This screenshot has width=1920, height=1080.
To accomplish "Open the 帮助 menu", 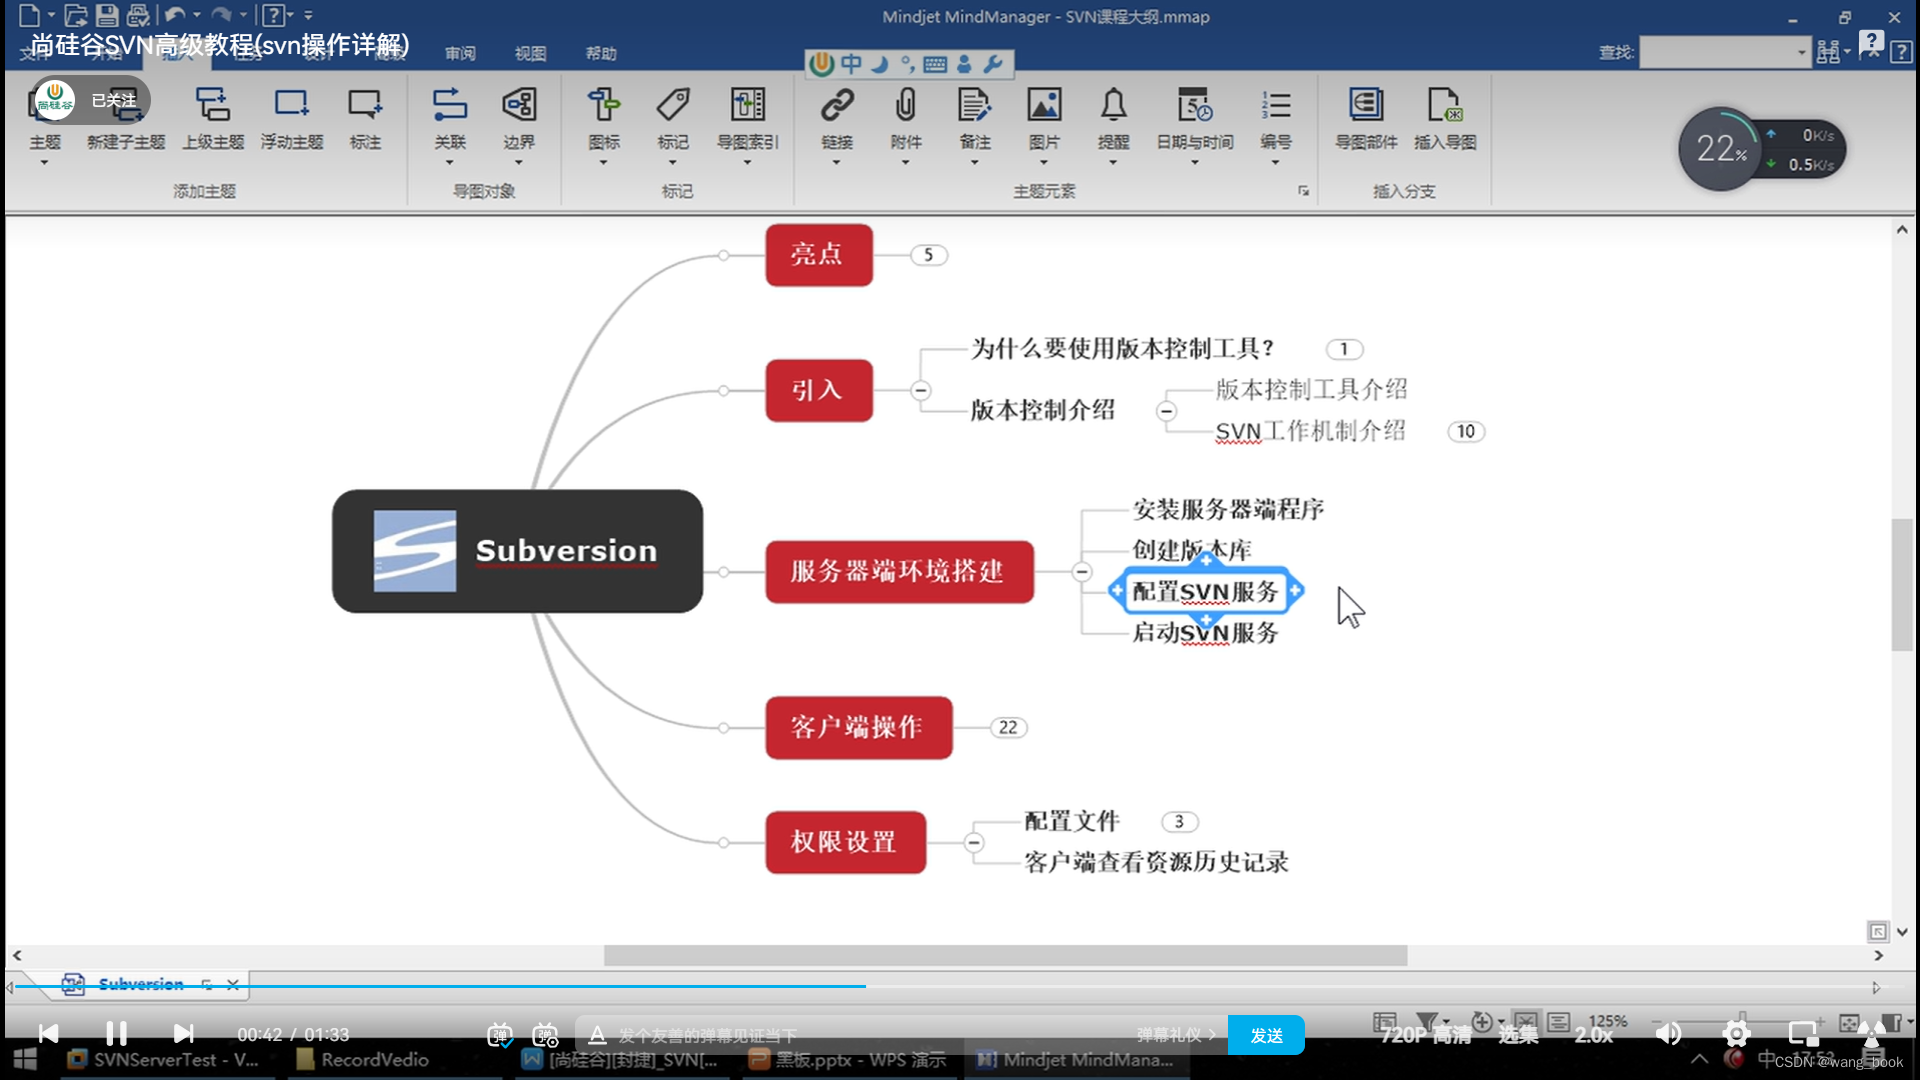I will (x=601, y=53).
